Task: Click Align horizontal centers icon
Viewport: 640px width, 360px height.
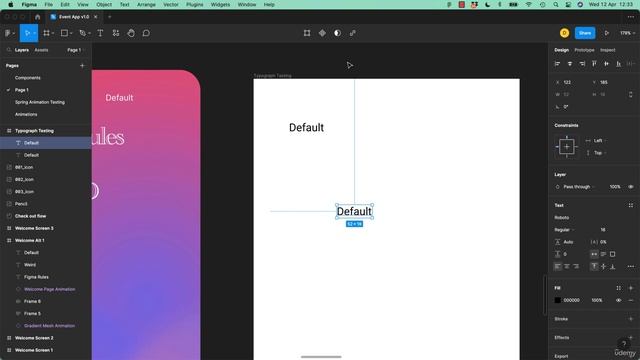Action: pos(570,64)
